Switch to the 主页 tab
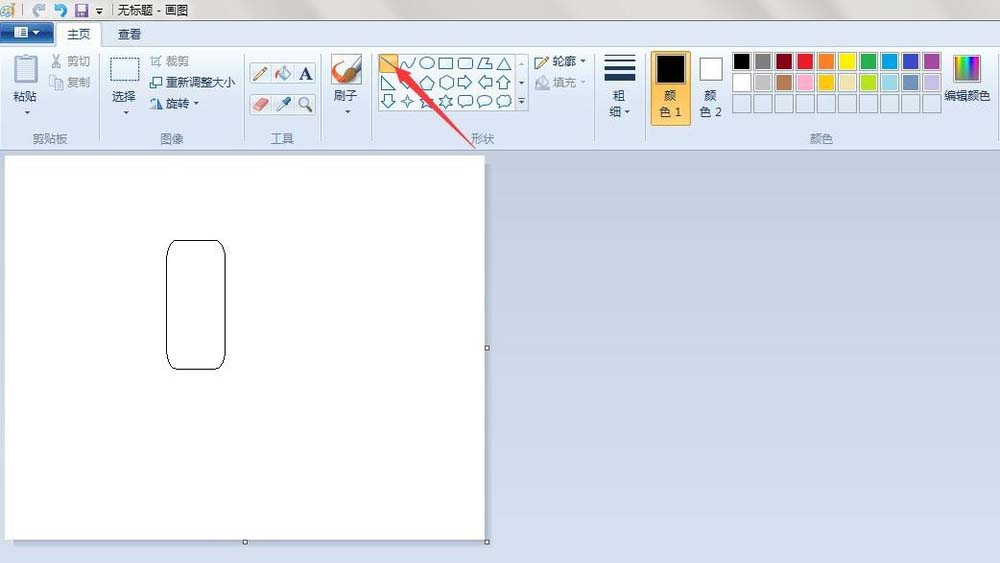Viewport: 1000px width, 563px height. [78, 34]
